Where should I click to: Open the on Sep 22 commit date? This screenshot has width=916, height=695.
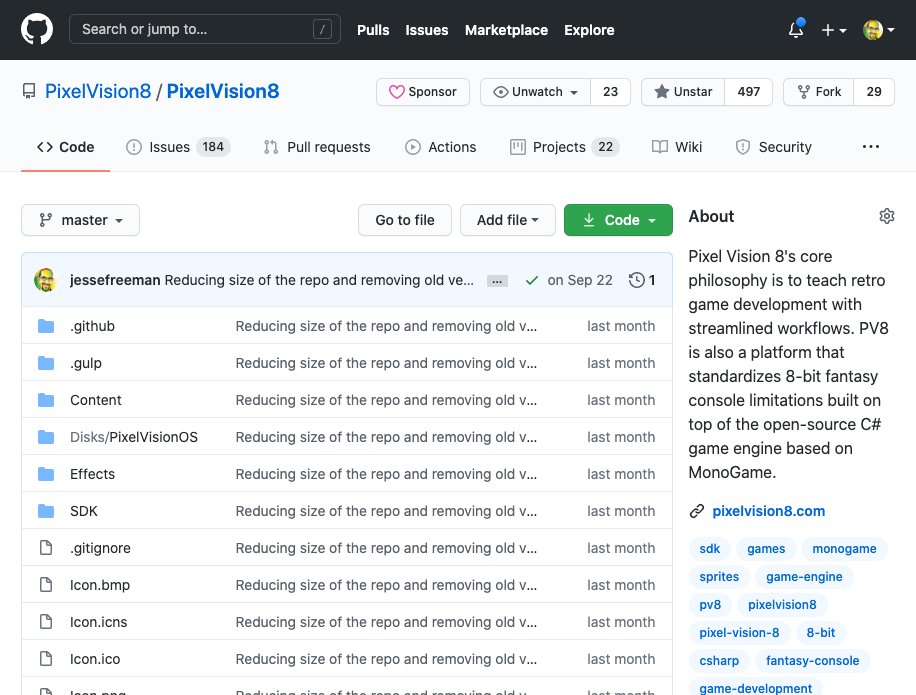tap(580, 280)
